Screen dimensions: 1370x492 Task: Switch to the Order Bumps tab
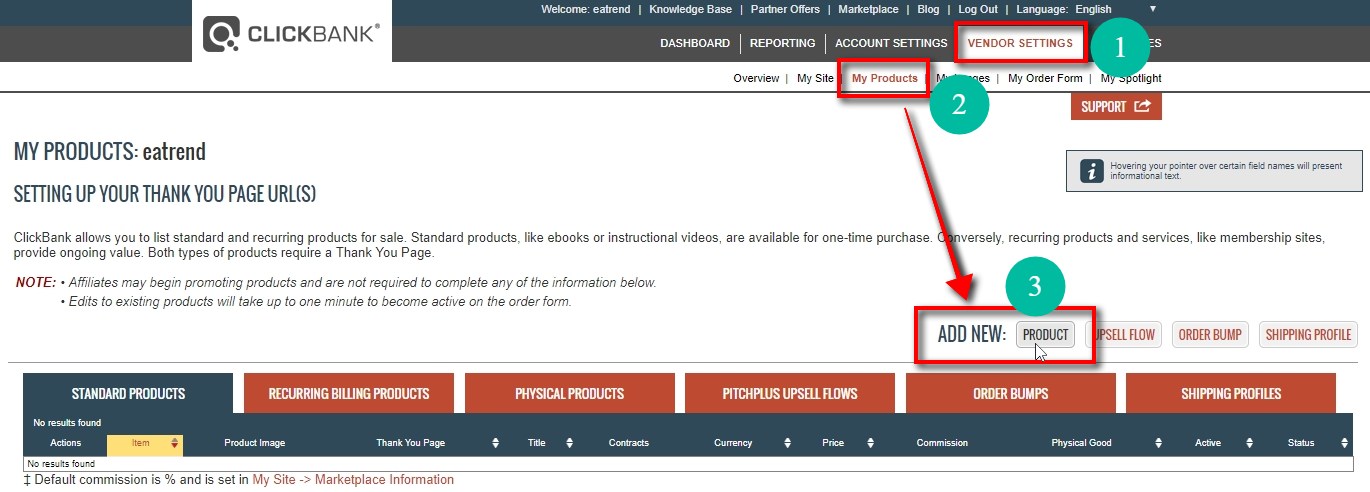1011,393
